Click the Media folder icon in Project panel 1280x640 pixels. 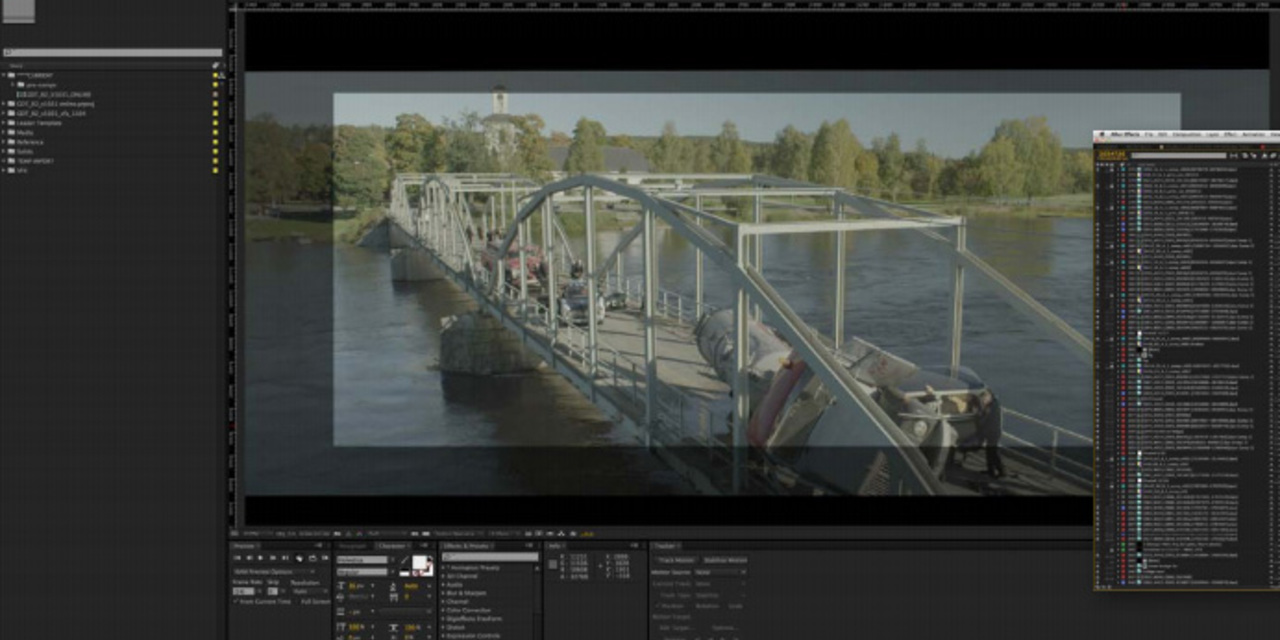[12, 132]
